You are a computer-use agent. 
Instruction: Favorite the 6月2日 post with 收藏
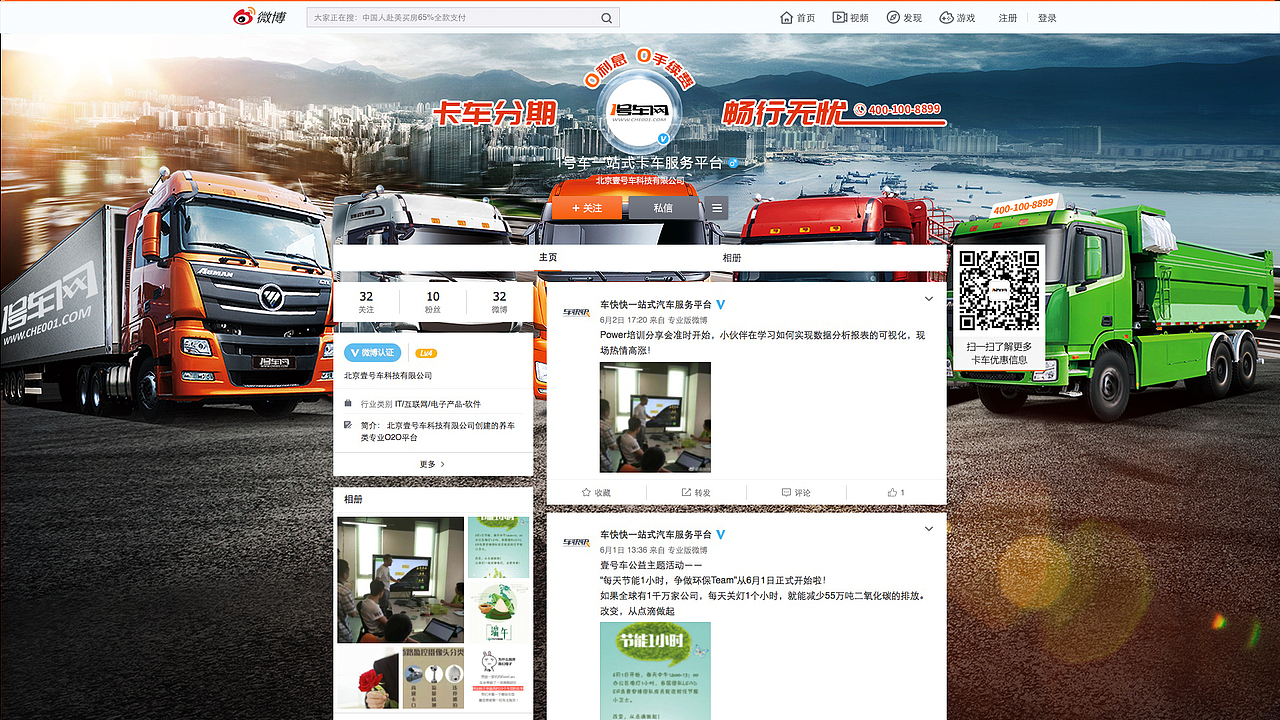[x=596, y=492]
